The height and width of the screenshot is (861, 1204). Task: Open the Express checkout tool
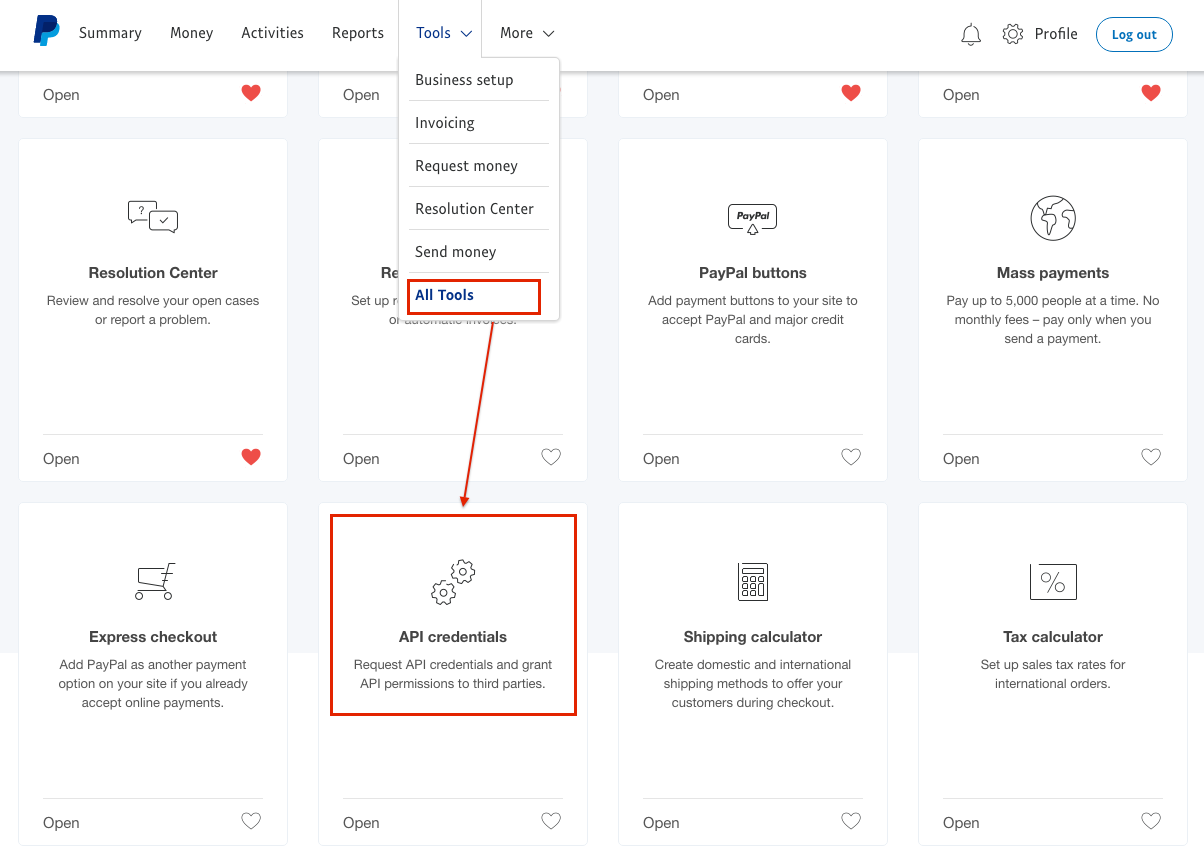point(61,823)
